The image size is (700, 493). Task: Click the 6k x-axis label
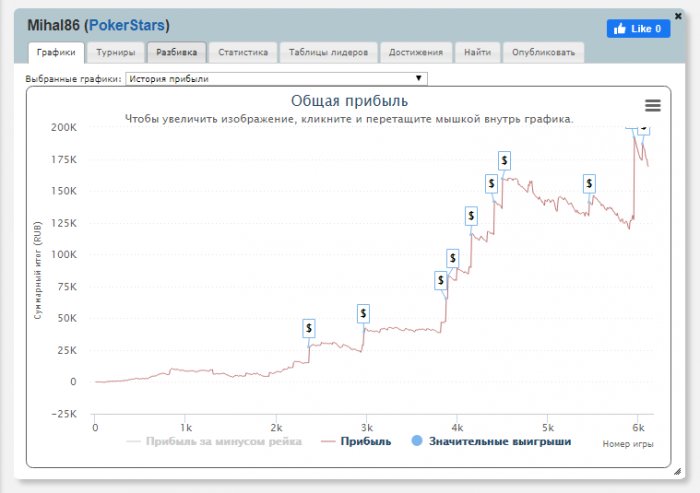point(638,428)
